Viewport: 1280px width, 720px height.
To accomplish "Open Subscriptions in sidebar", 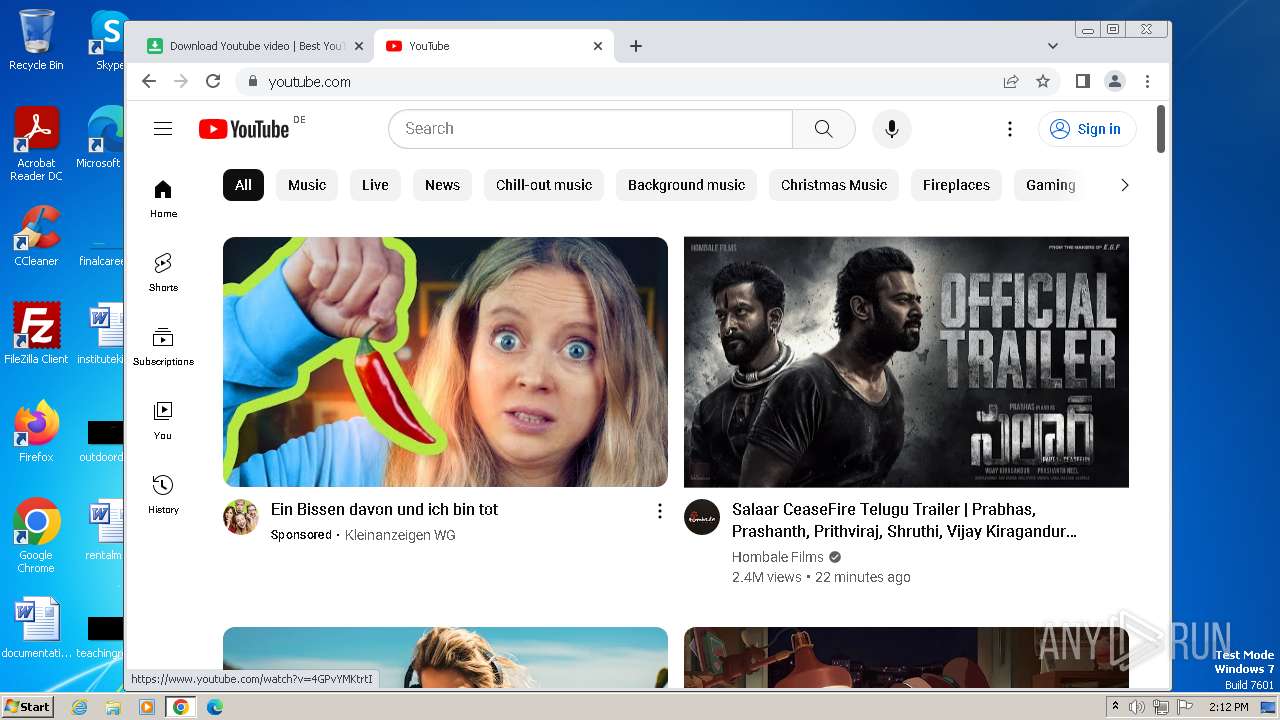I will coord(163,347).
